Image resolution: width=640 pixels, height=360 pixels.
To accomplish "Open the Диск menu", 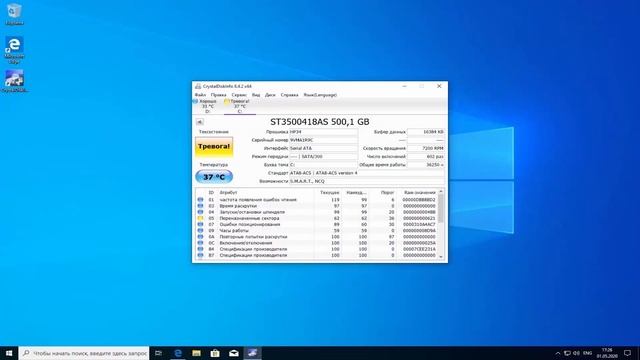I will [270, 95].
